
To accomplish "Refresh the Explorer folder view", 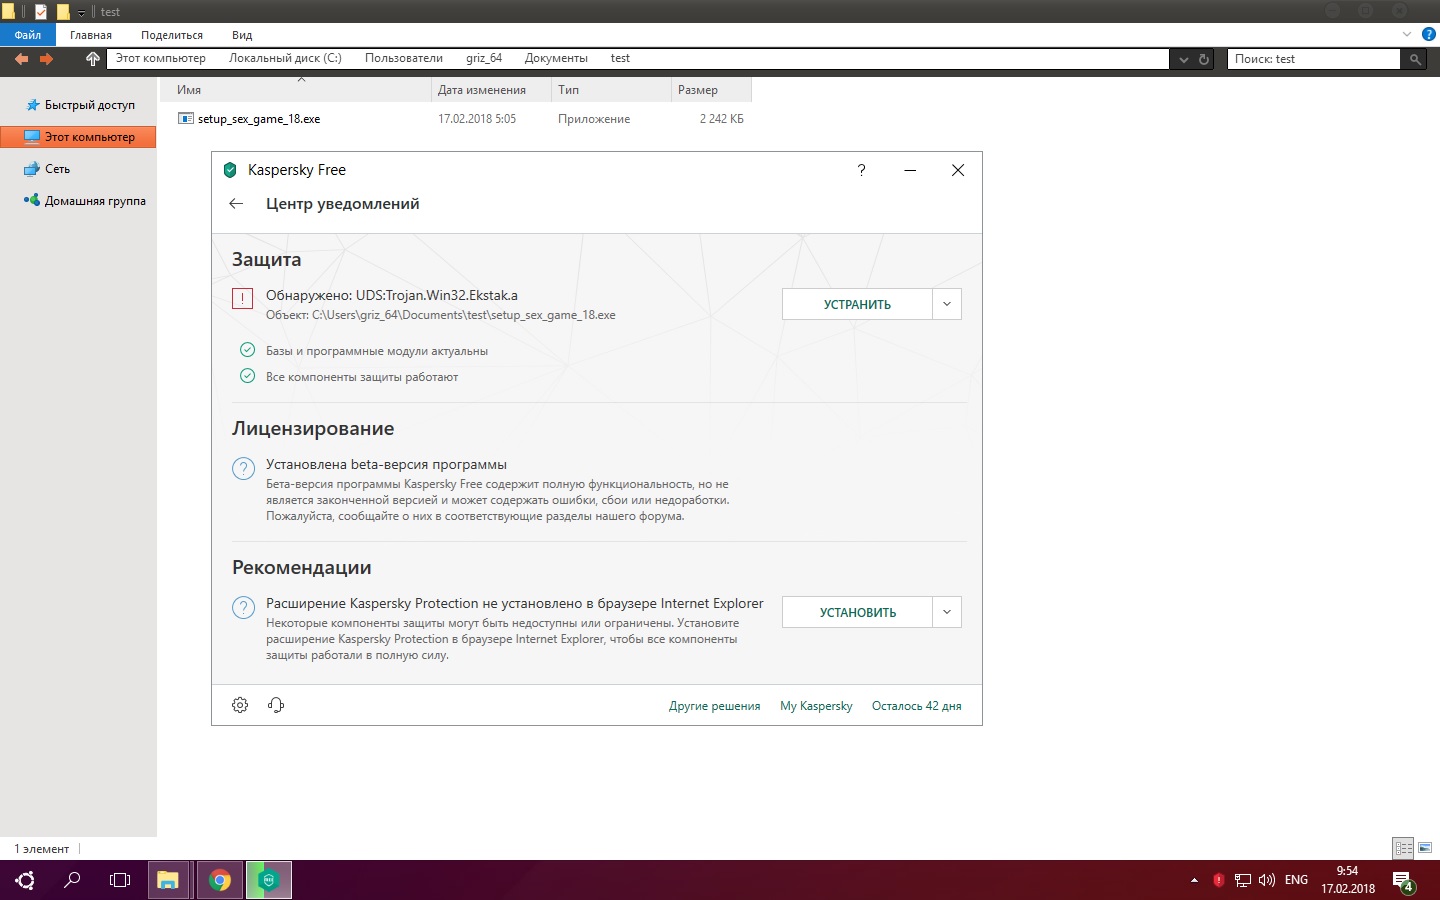I will point(1204,59).
